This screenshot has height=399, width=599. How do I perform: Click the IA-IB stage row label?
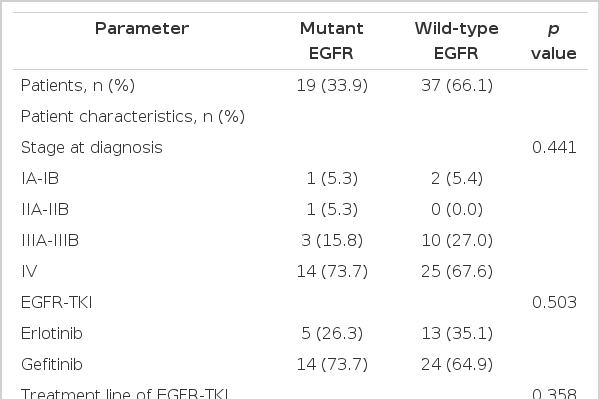point(40,178)
